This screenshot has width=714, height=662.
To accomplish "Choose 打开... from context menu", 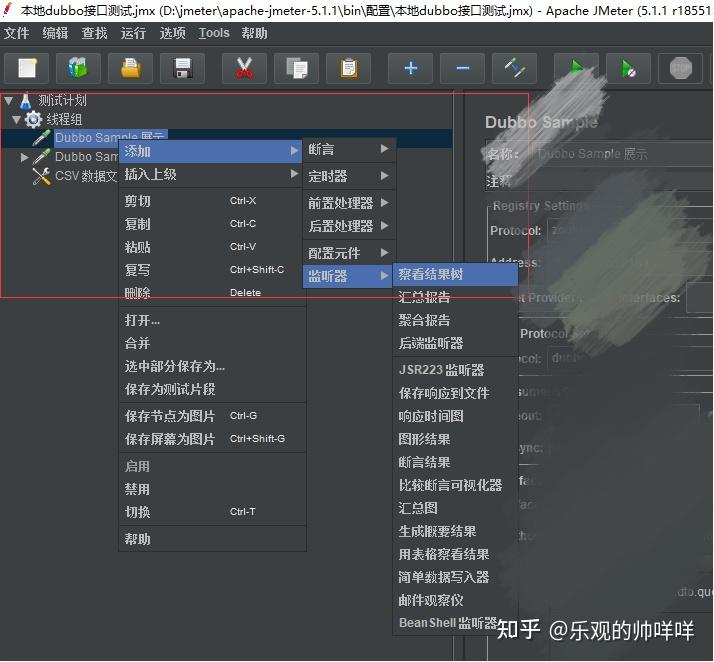I will click(x=212, y=320).
